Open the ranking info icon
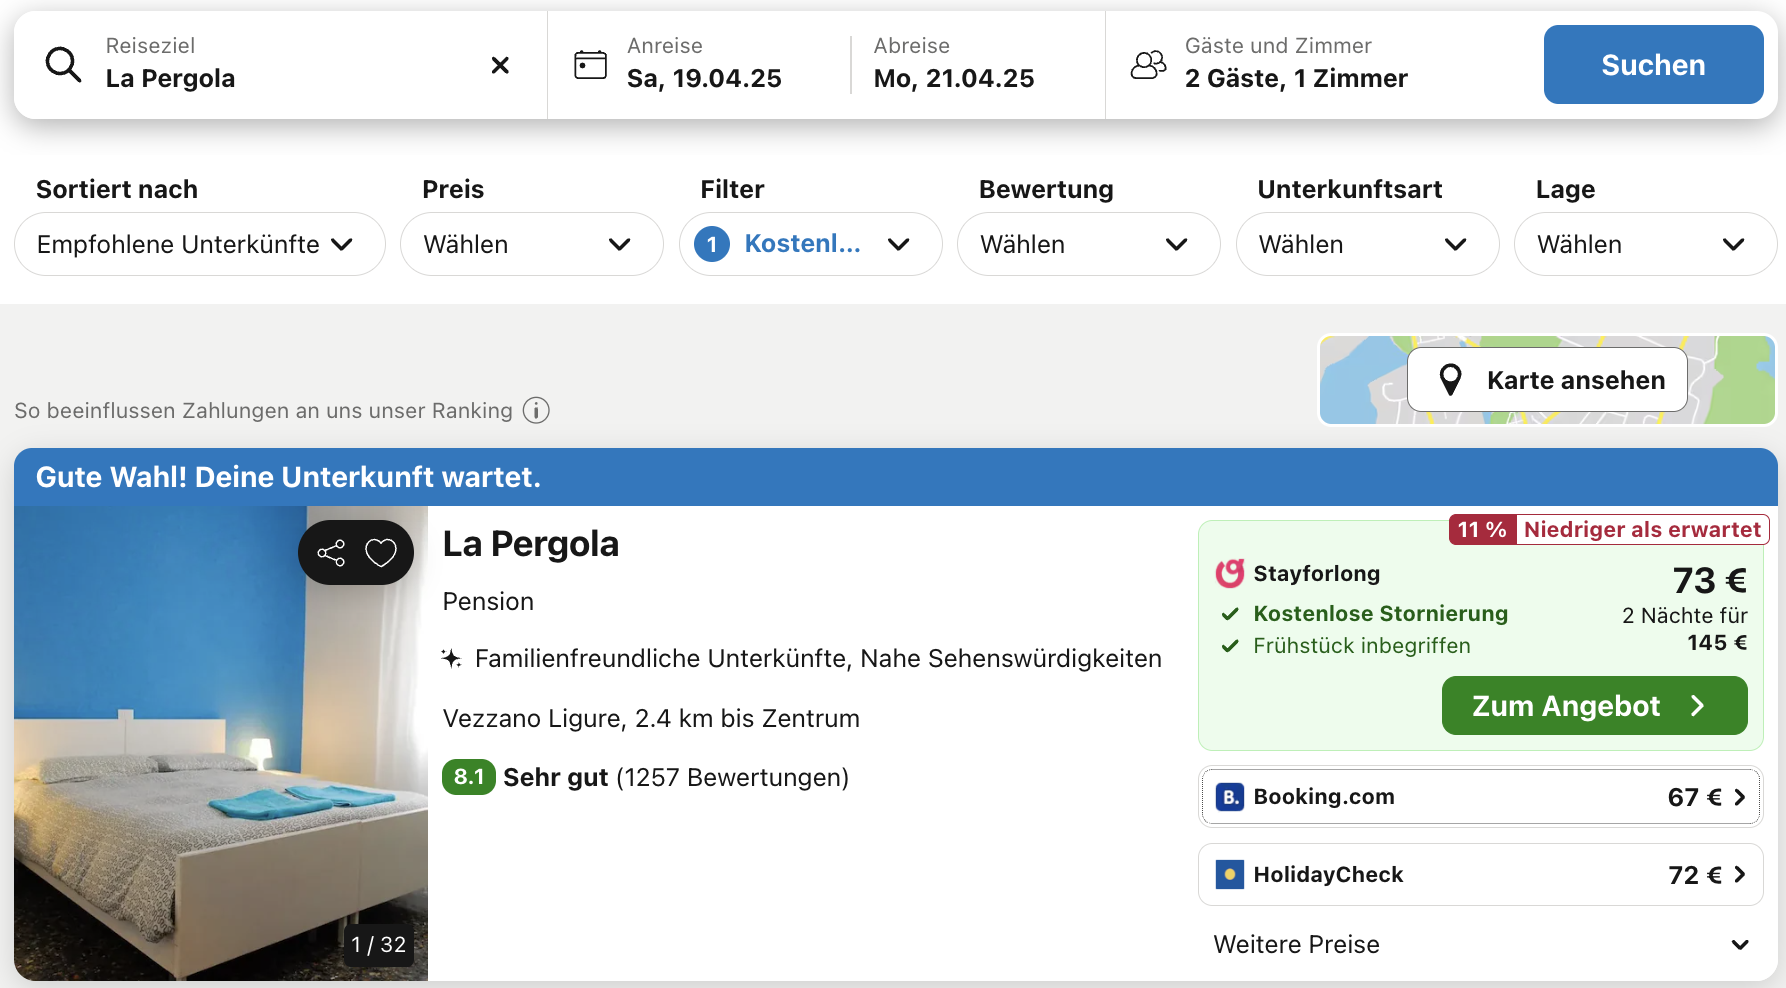The image size is (1786, 988). 536,411
